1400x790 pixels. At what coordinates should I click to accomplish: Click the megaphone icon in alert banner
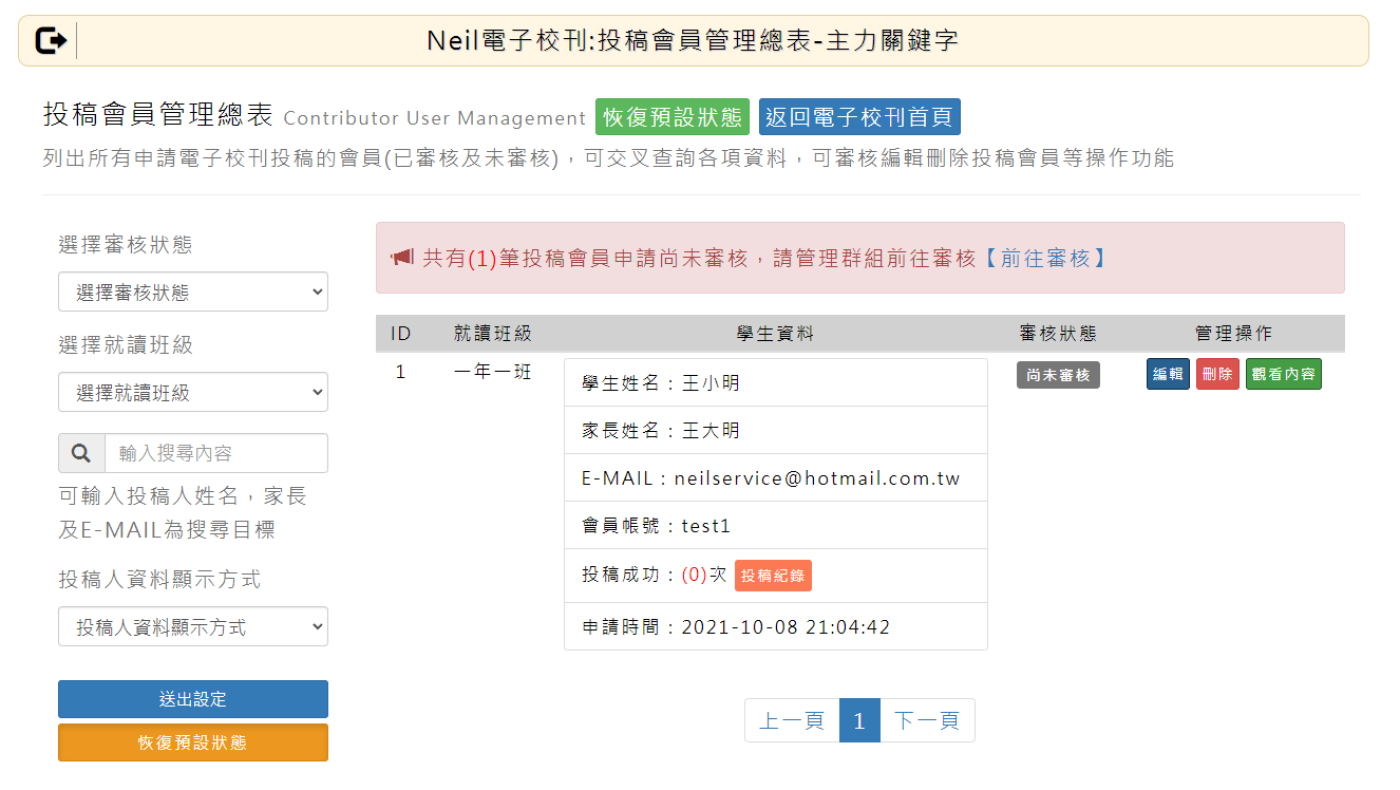(402, 258)
